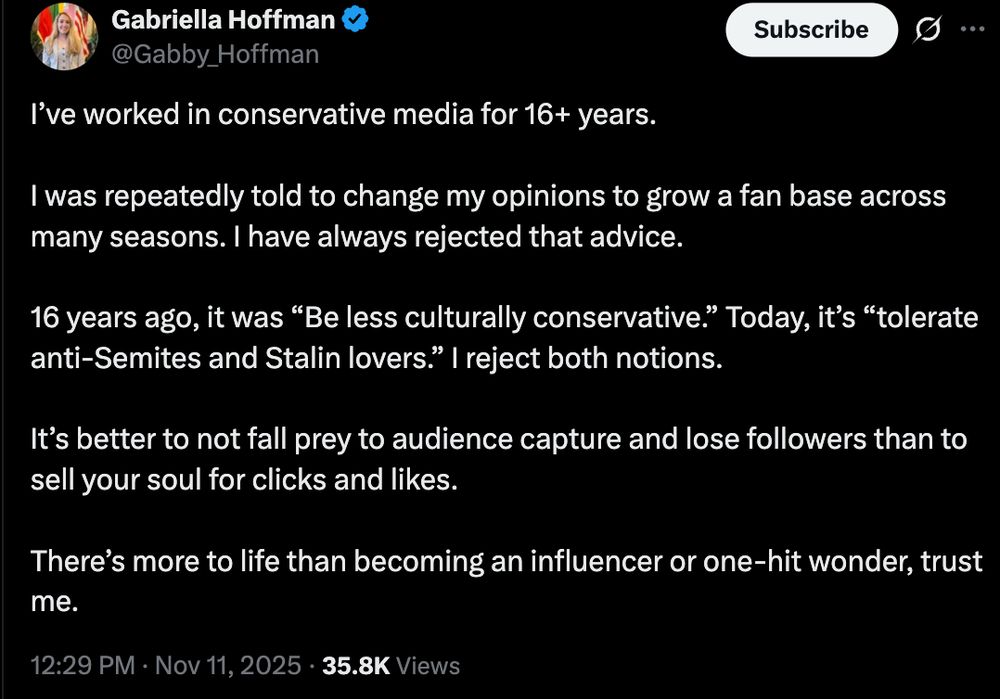
Task: Click Gabriella Hoffman's profile picture
Action: click(64, 35)
